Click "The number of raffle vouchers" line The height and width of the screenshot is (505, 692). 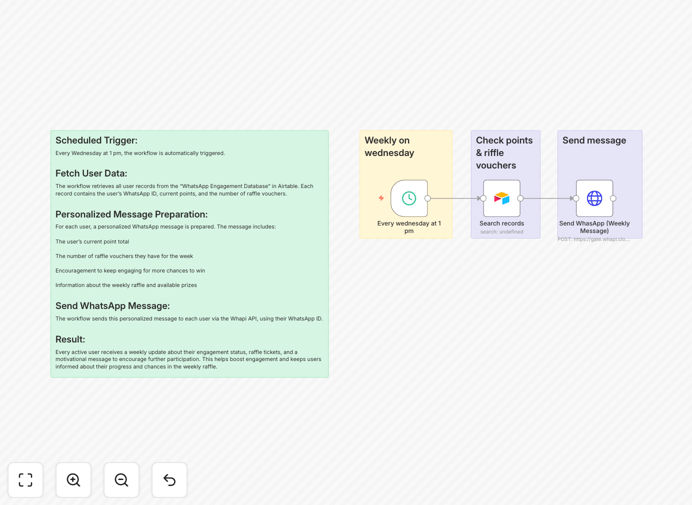(124, 256)
